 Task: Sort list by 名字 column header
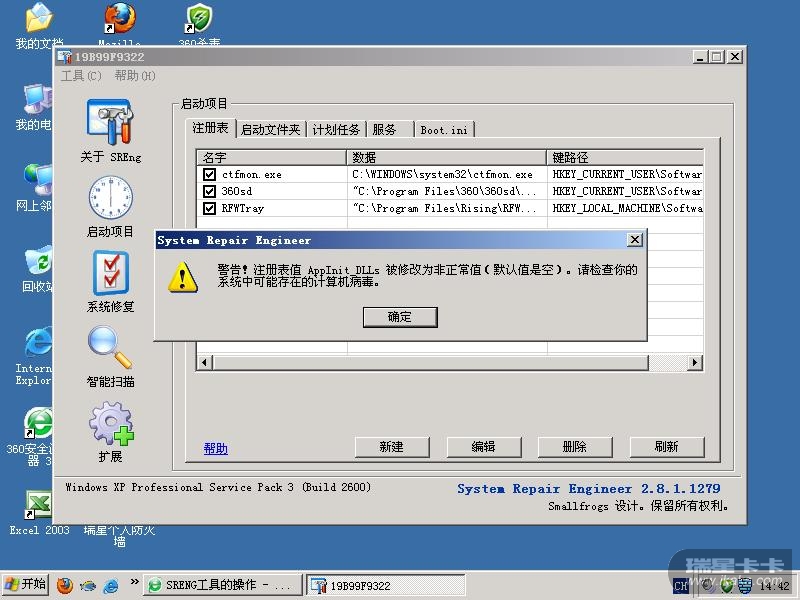click(x=271, y=157)
